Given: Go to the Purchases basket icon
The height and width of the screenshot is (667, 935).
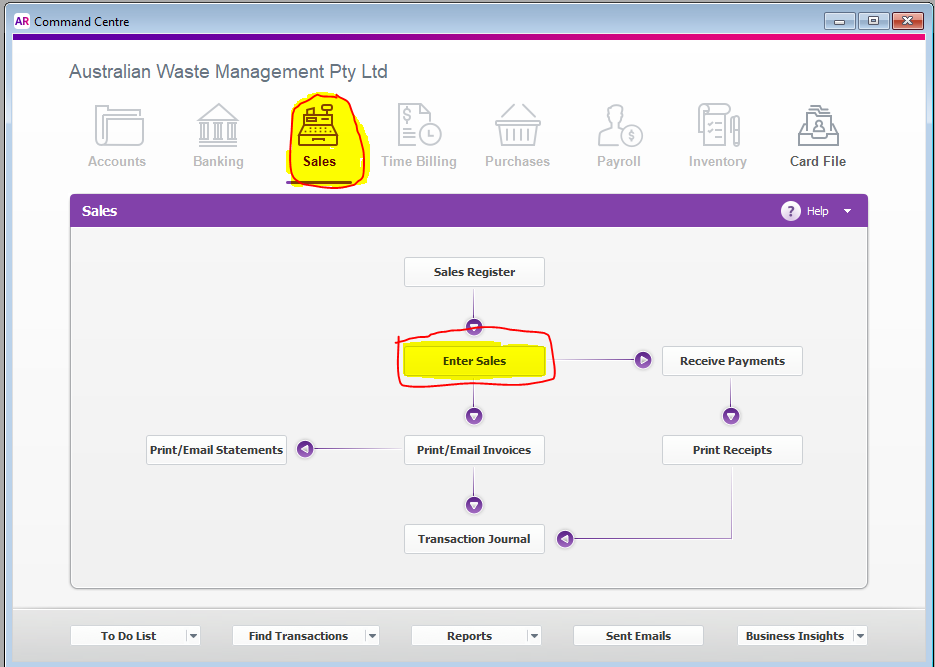Looking at the screenshot, I should [518, 125].
